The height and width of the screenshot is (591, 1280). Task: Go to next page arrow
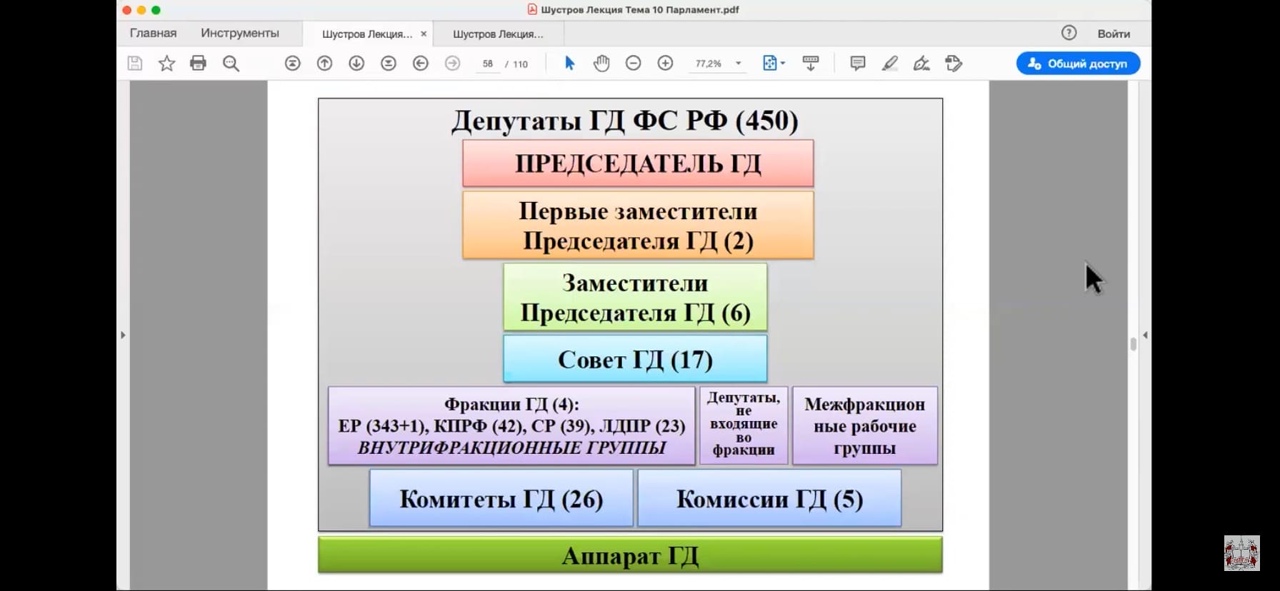356,63
